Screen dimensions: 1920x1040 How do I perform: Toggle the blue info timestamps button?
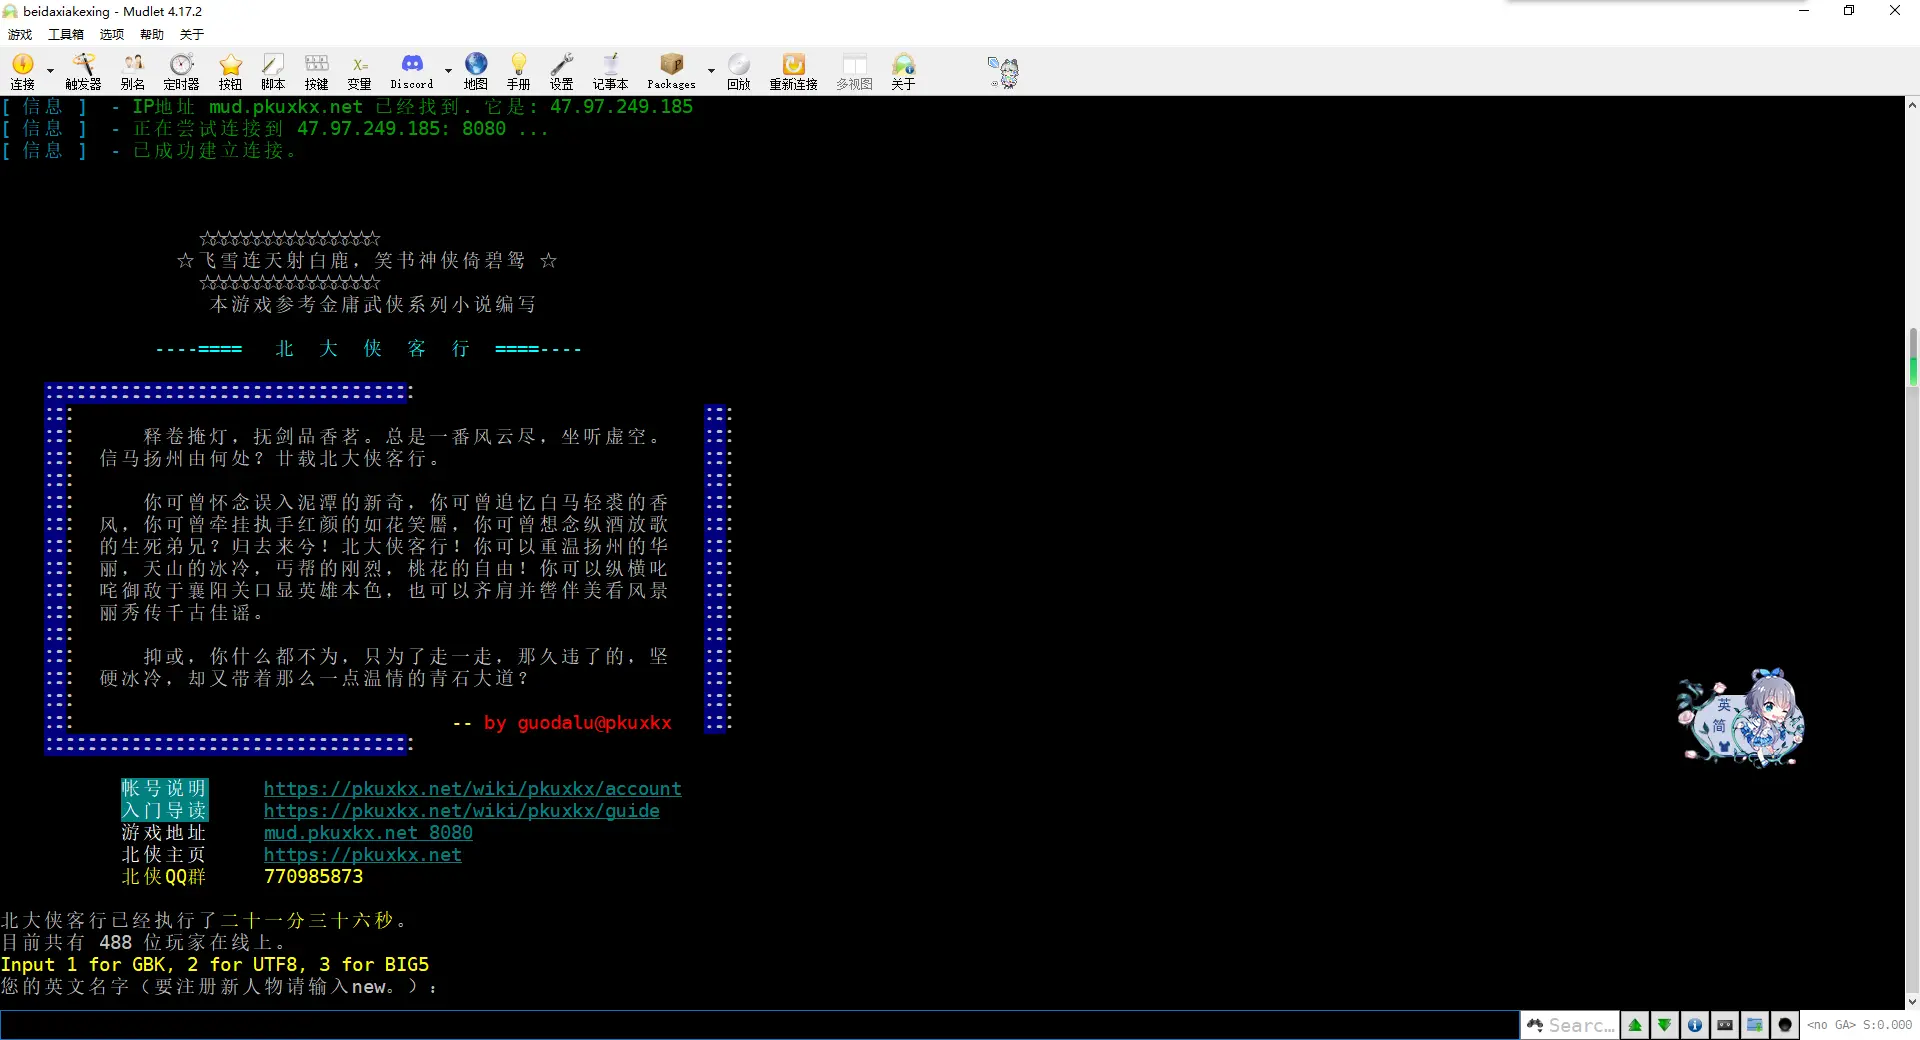(1695, 1025)
